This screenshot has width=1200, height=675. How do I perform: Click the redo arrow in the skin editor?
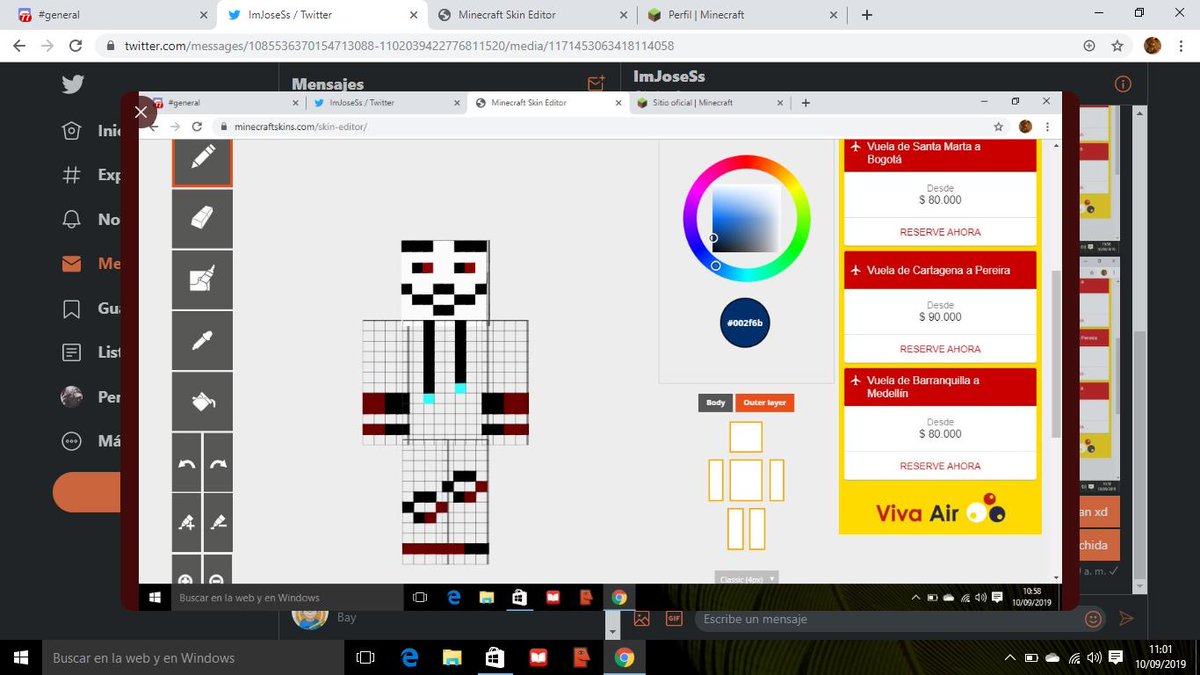coord(218,462)
